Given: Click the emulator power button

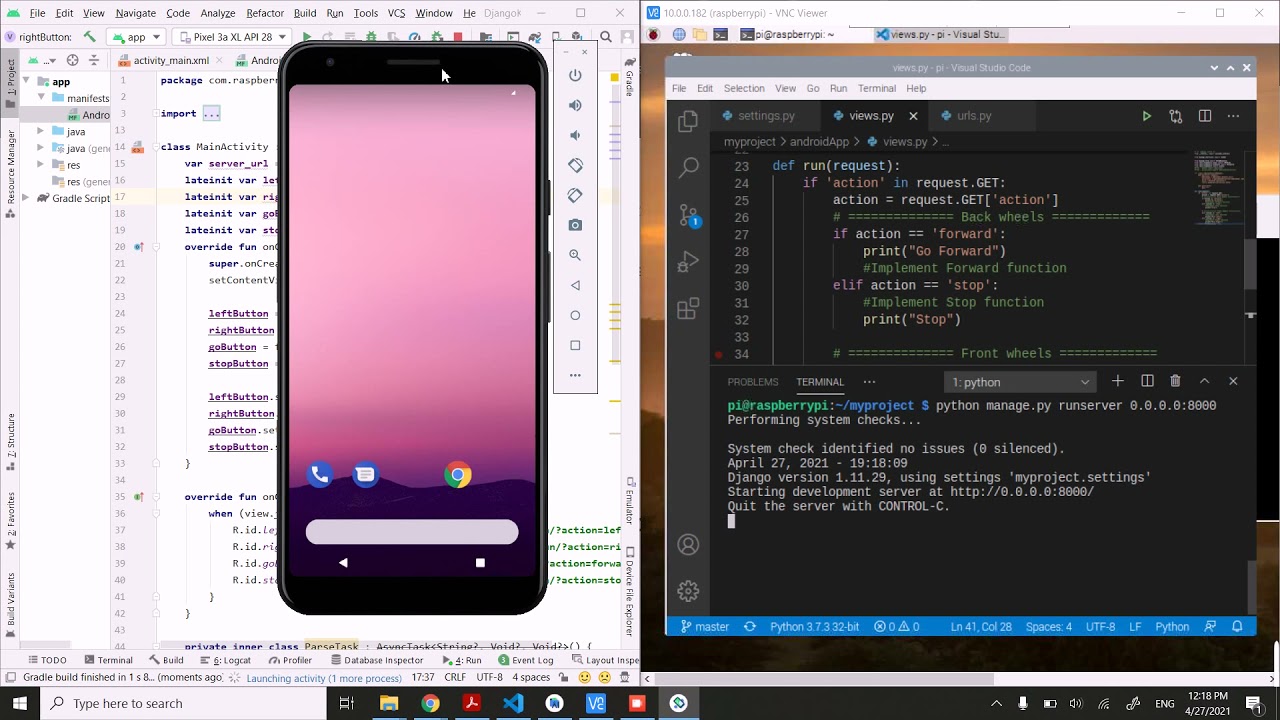Looking at the screenshot, I should point(575,75).
